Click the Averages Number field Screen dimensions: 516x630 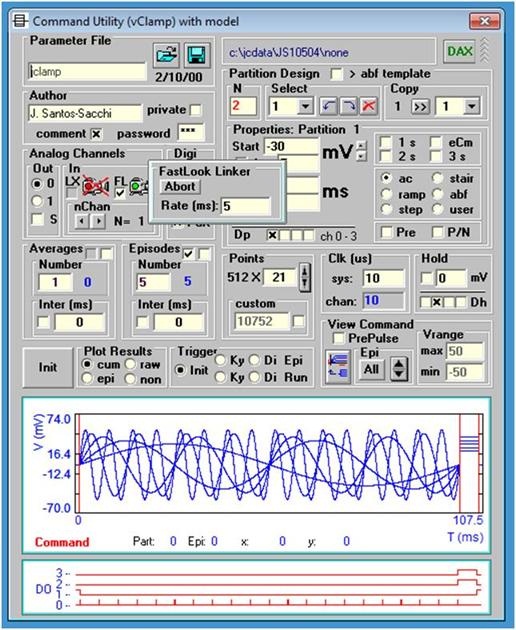point(55,282)
